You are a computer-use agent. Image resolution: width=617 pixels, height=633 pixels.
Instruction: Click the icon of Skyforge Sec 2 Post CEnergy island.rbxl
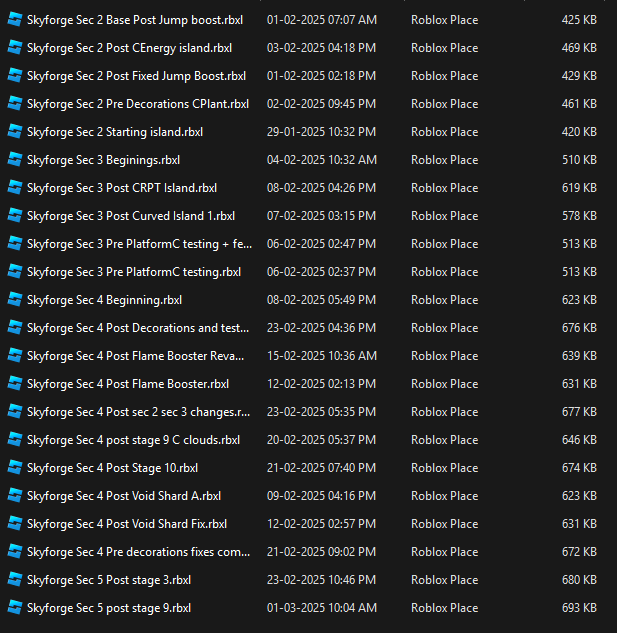click(15, 48)
